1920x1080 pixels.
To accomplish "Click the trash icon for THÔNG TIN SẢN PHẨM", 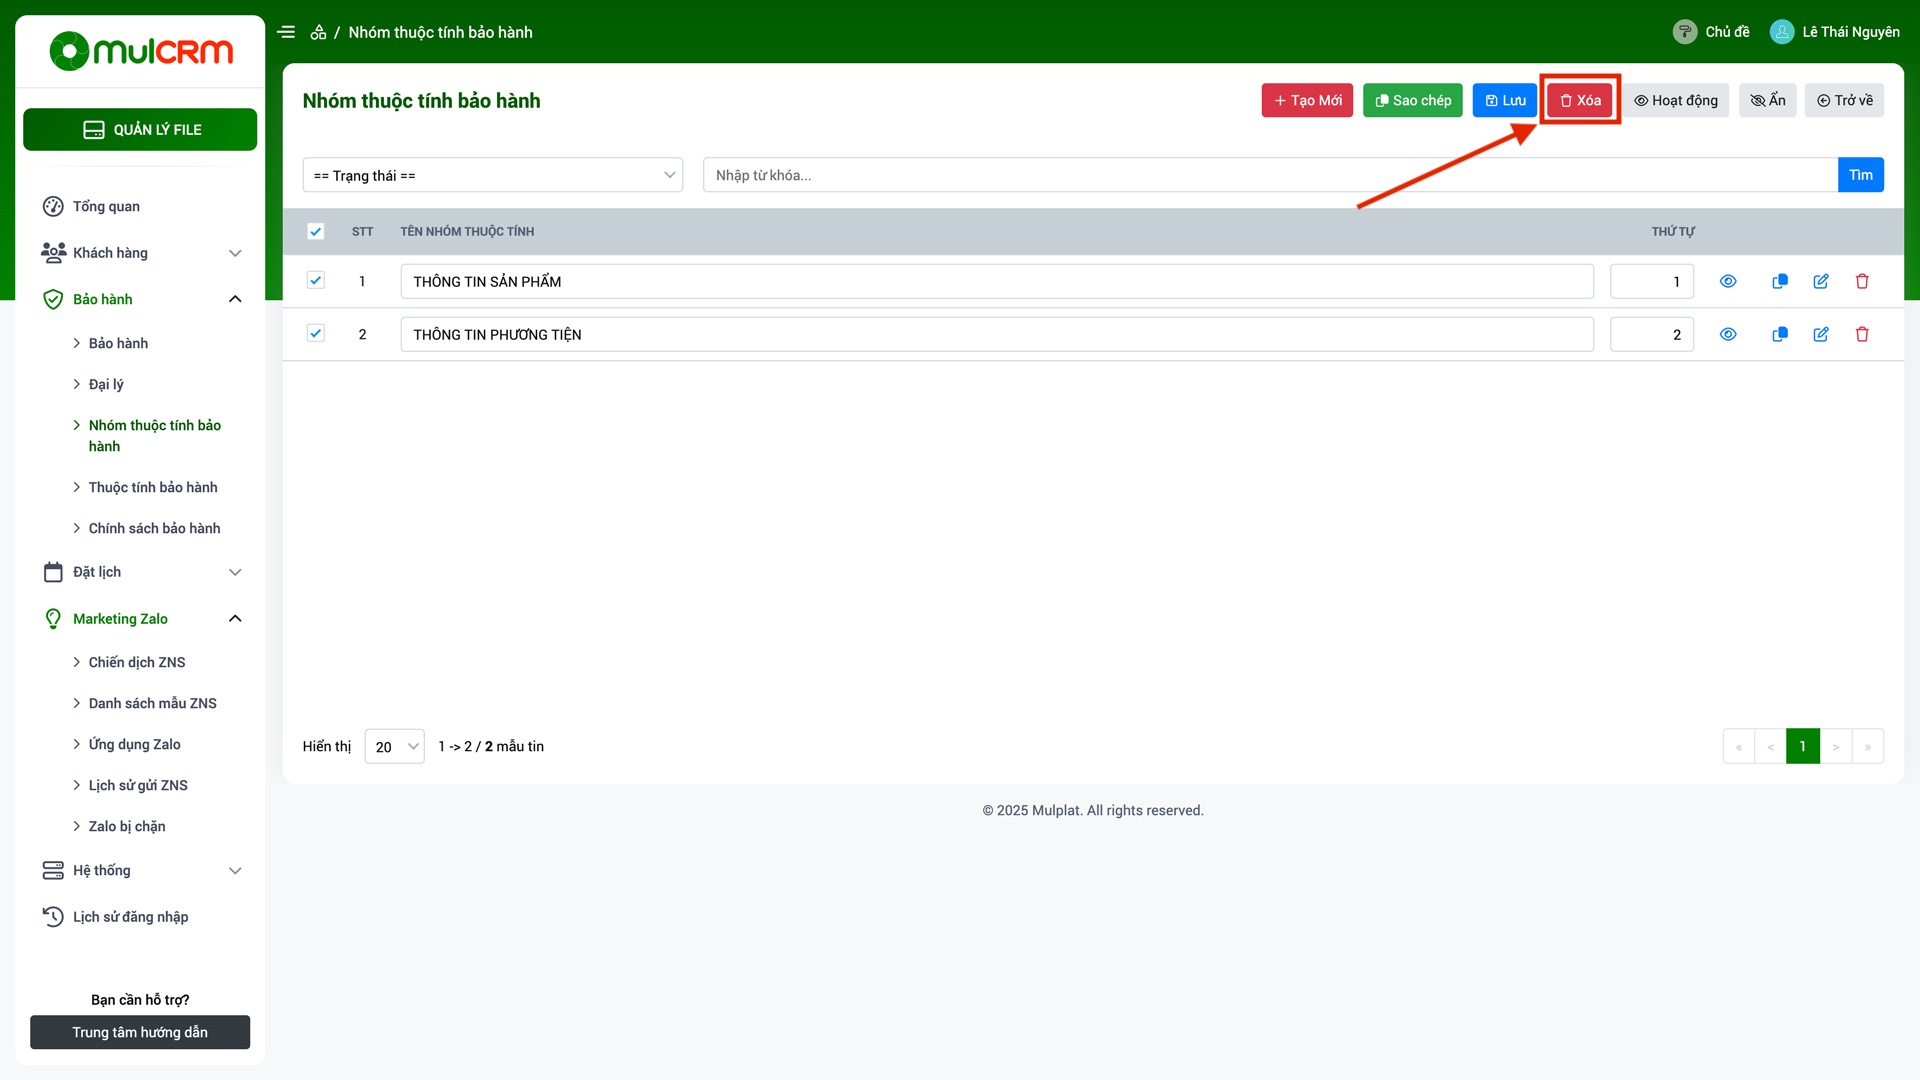I will click(1862, 282).
